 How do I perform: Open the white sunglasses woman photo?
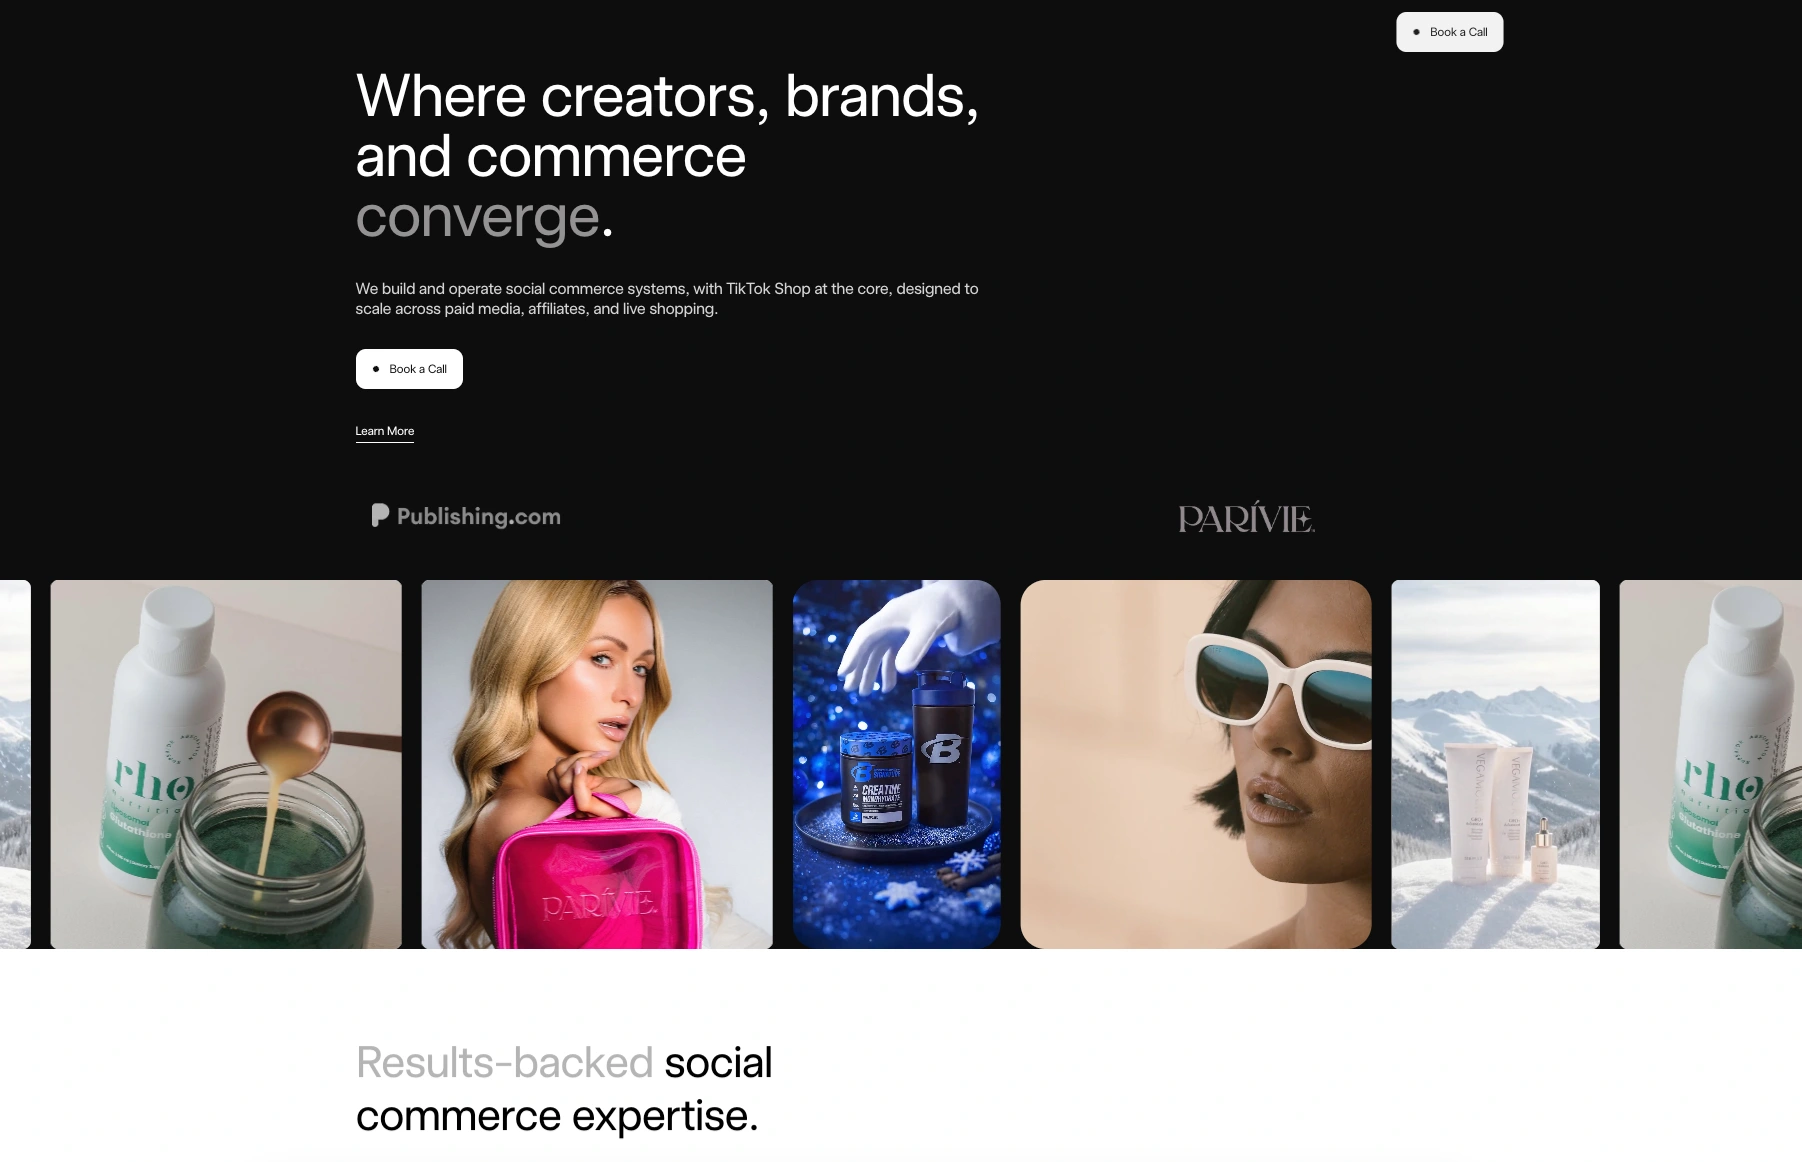tap(1196, 764)
